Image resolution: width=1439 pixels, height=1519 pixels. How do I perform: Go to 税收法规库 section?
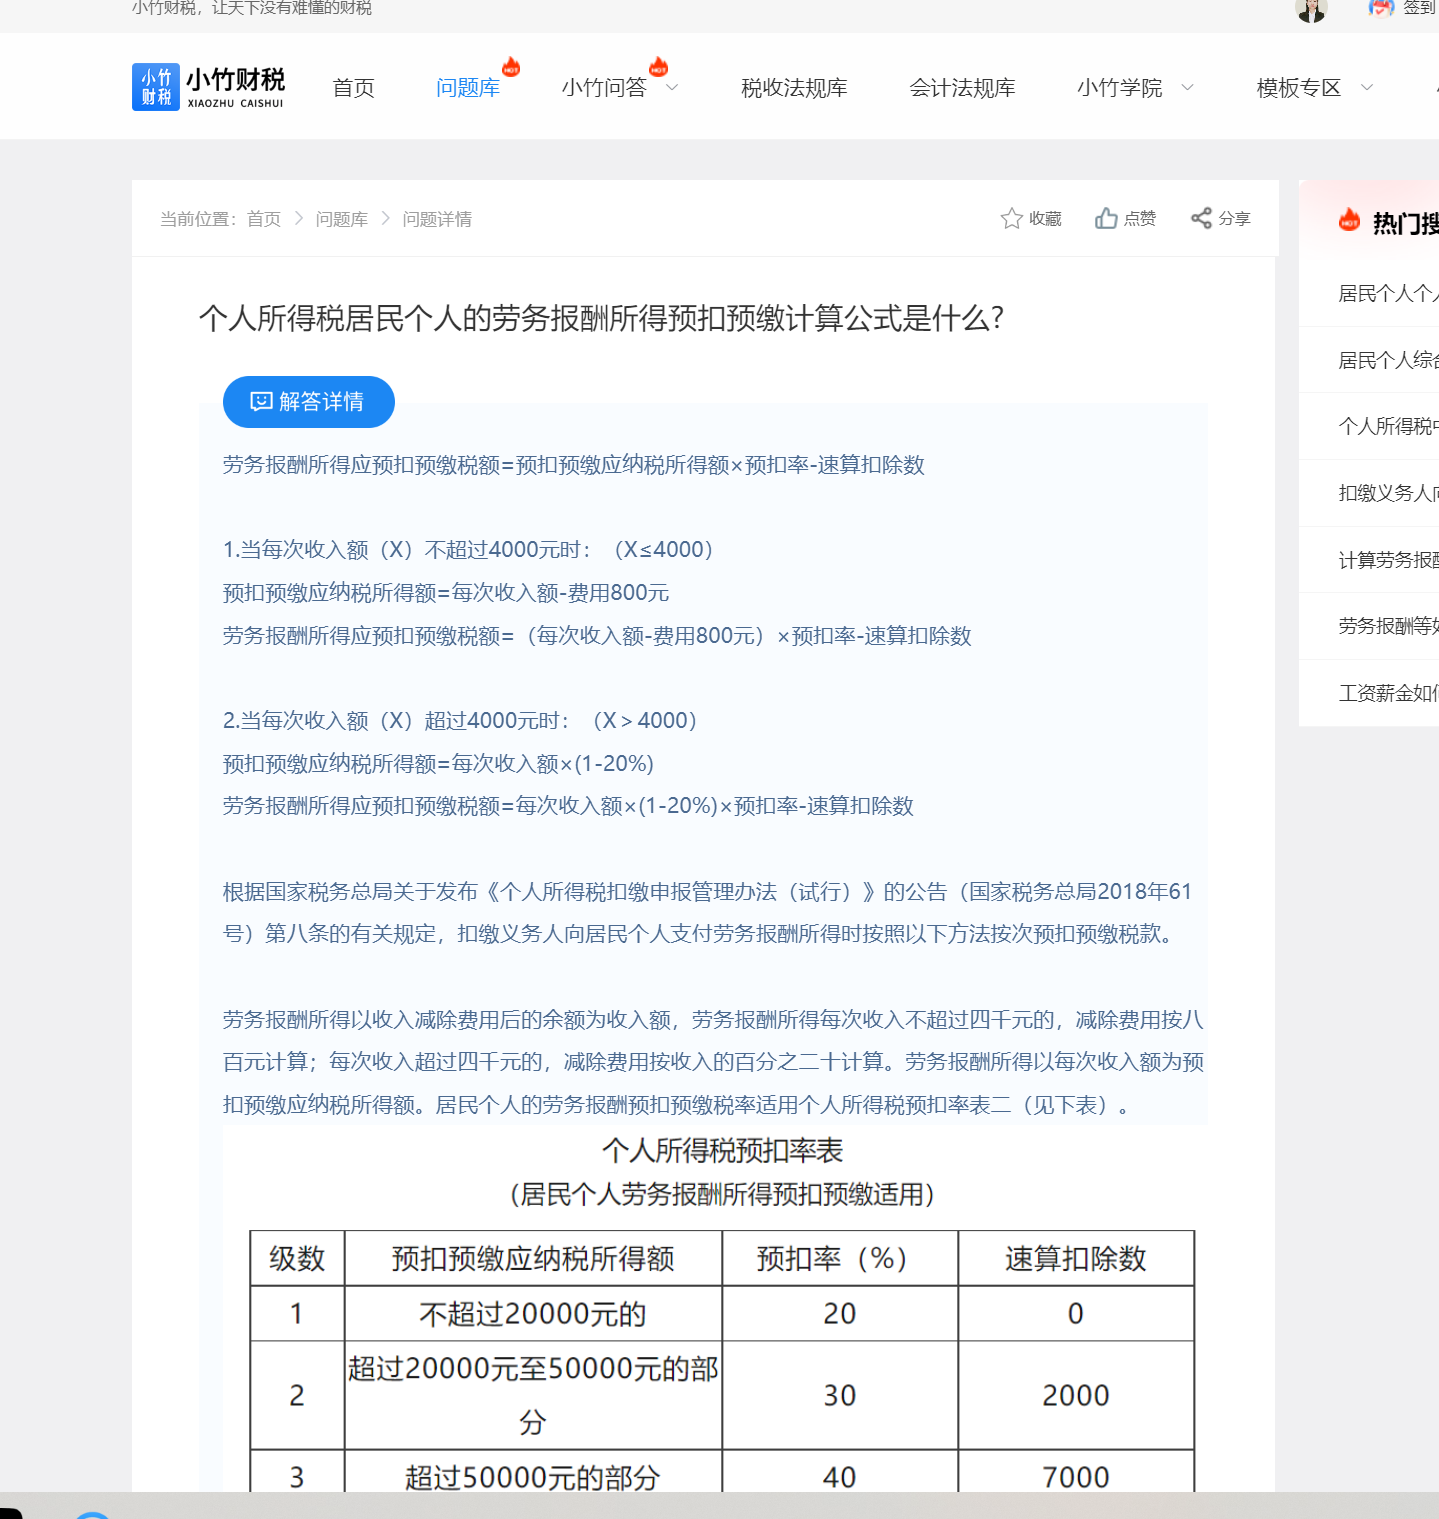[794, 88]
